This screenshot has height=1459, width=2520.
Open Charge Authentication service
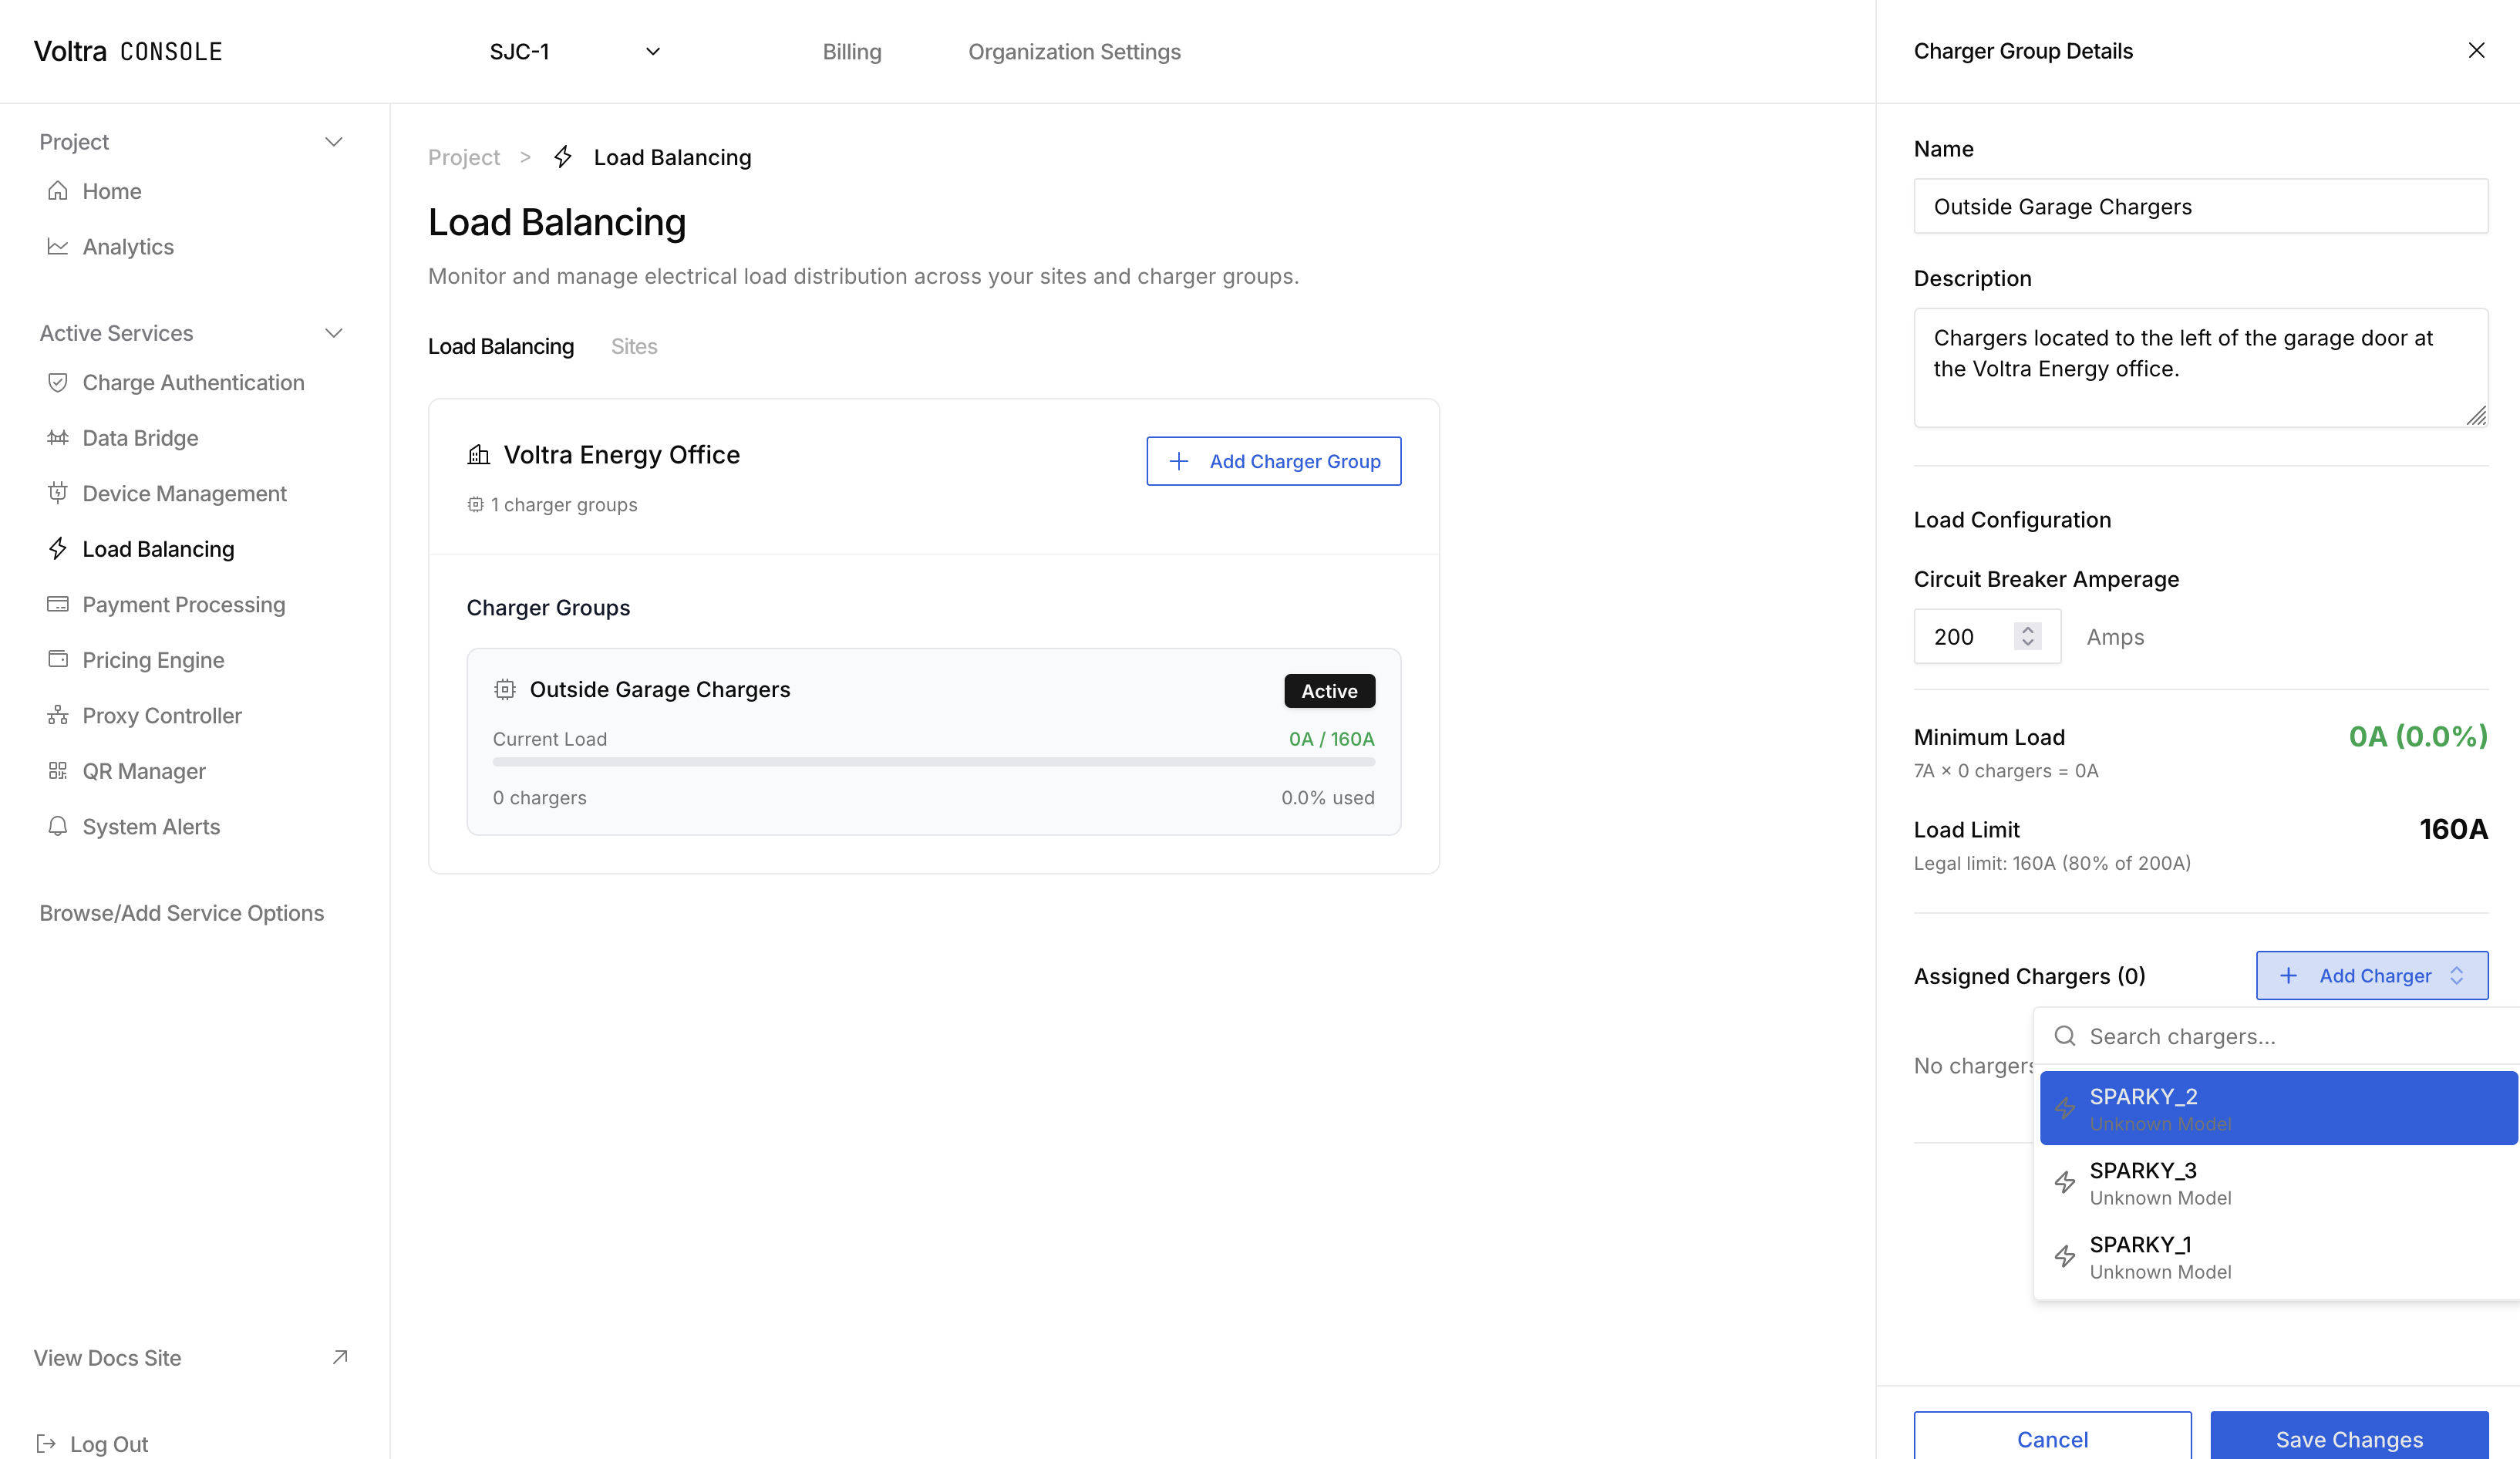pyautogui.click(x=193, y=382)
